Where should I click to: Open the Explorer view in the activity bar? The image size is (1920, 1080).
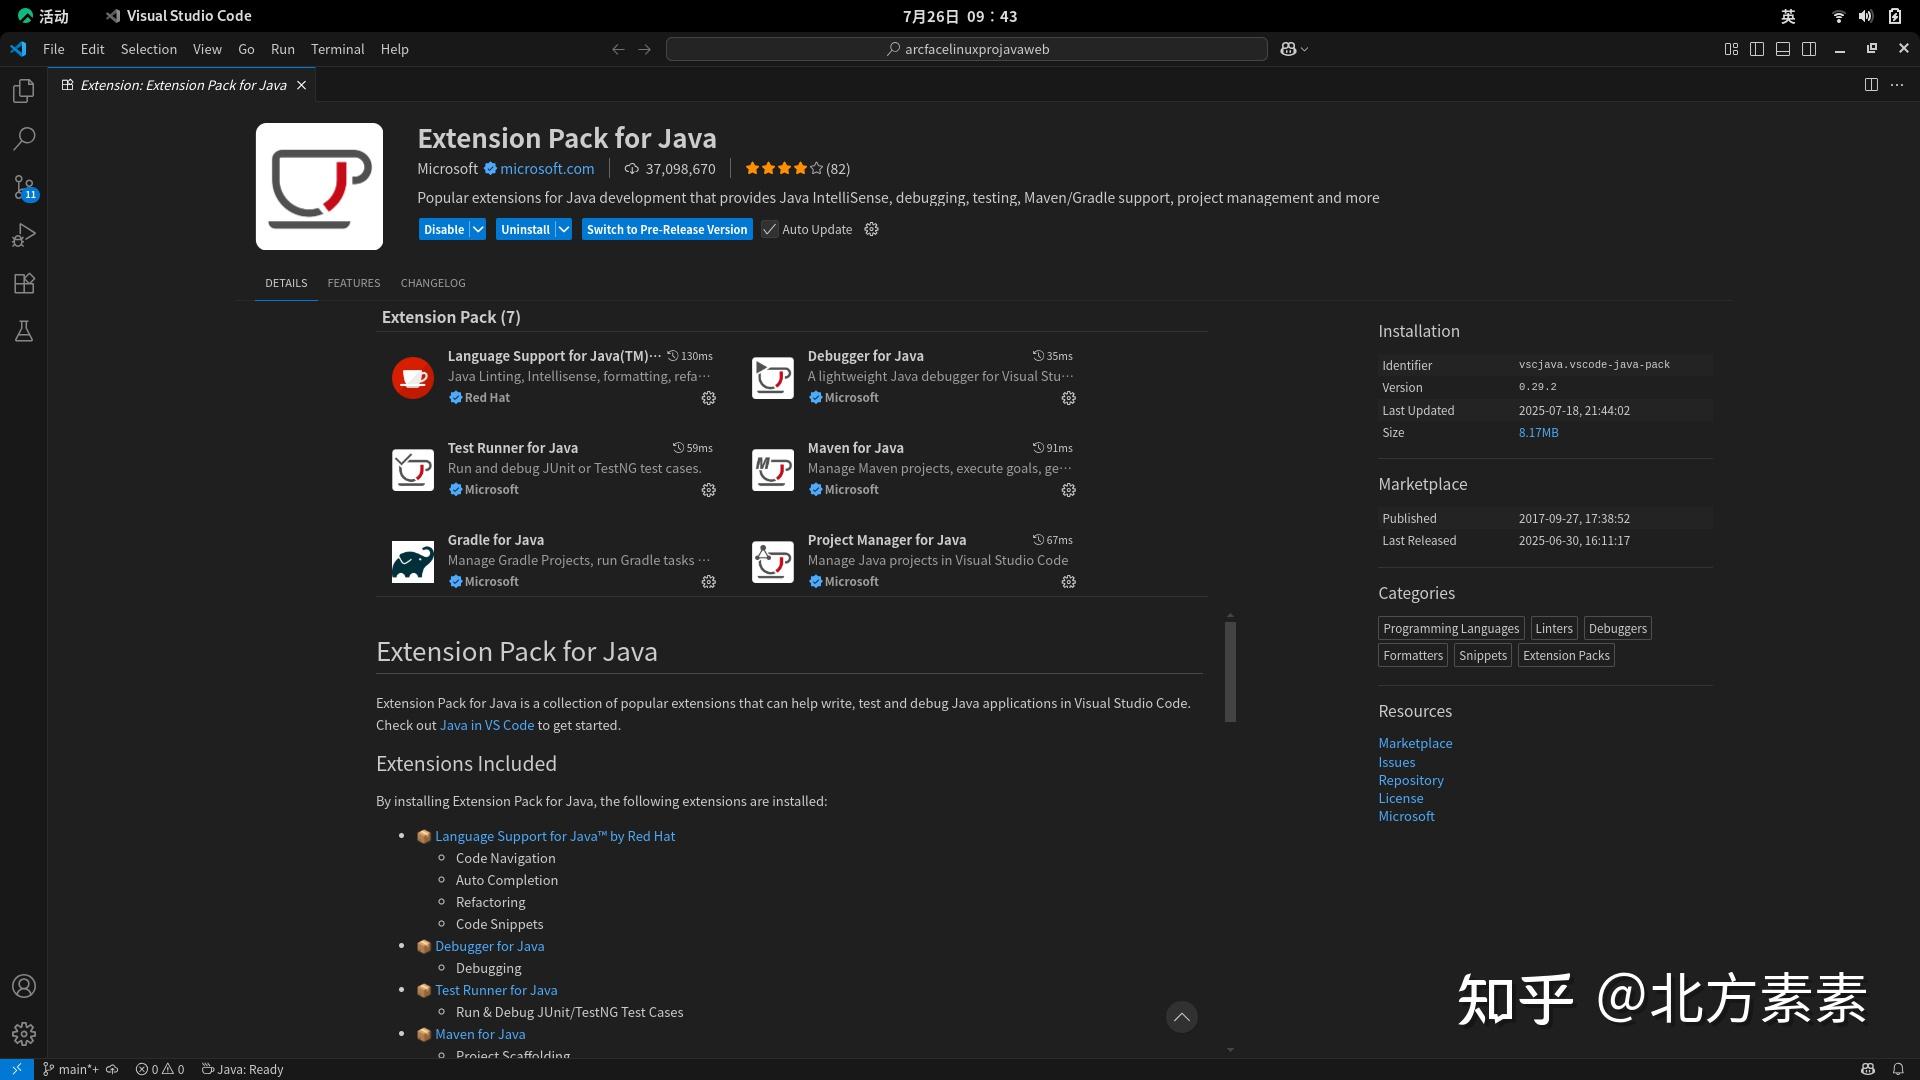pos(23,90)
